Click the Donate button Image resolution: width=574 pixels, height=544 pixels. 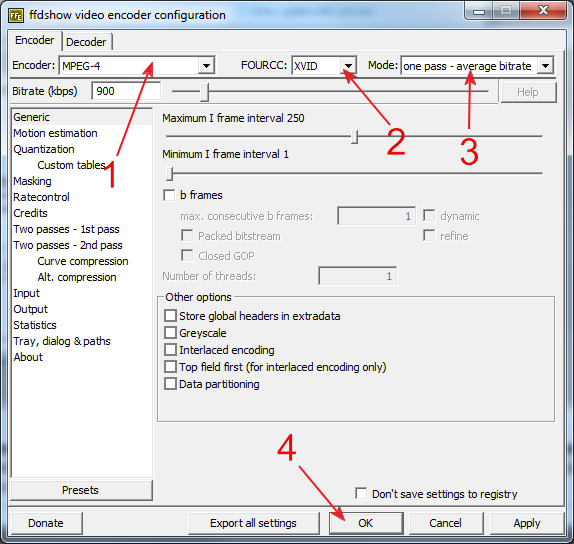(46, 523)
